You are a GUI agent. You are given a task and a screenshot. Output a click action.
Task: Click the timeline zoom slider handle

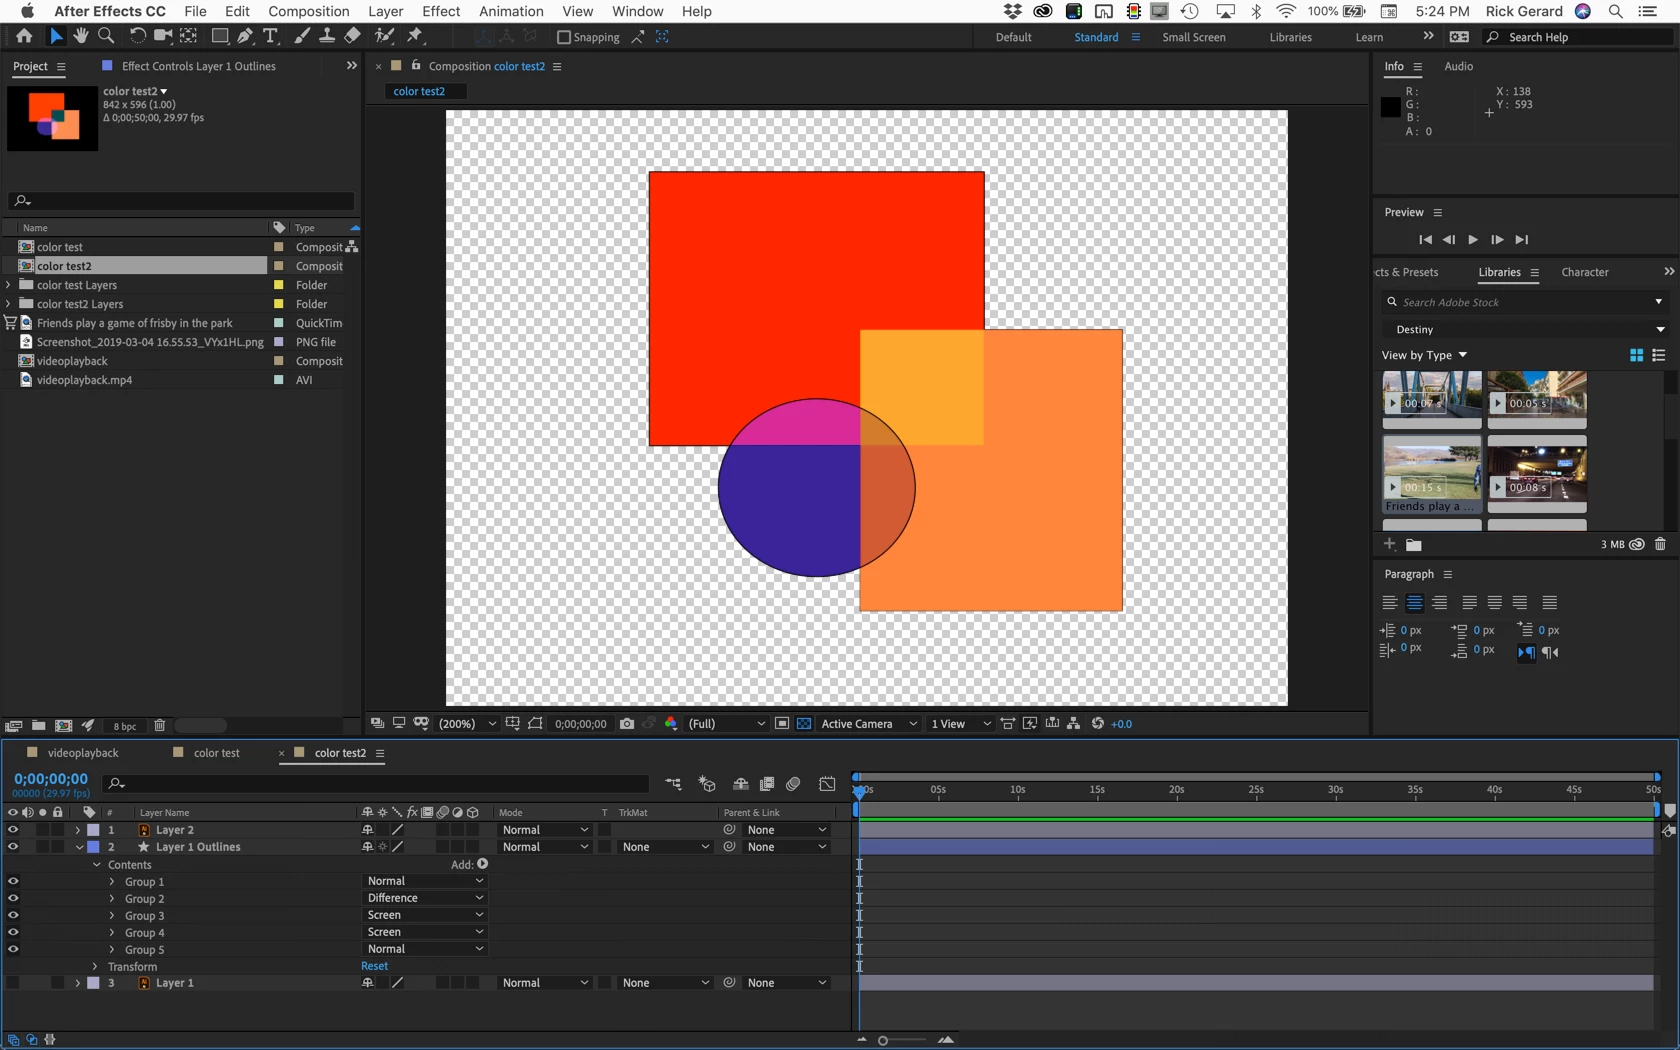883,1041
